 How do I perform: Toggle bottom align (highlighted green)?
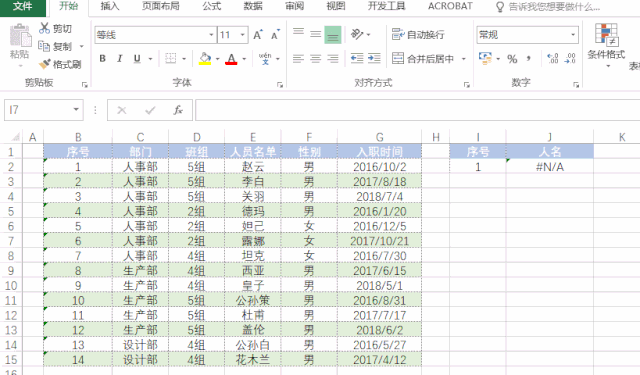point(333,35)
